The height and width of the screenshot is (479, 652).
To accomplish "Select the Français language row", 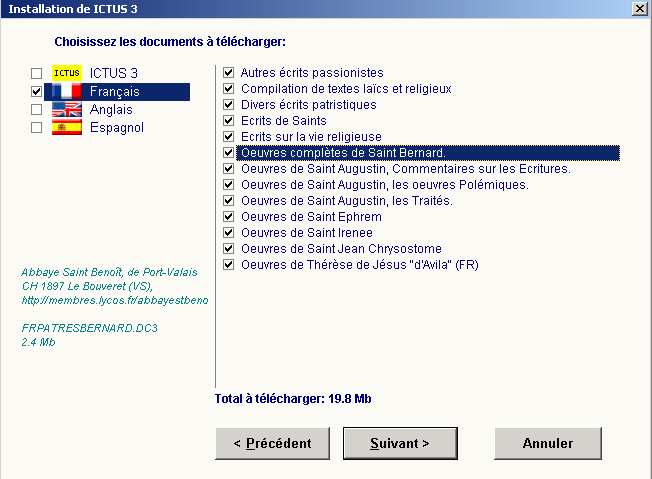I will click(x=117, y=91).
